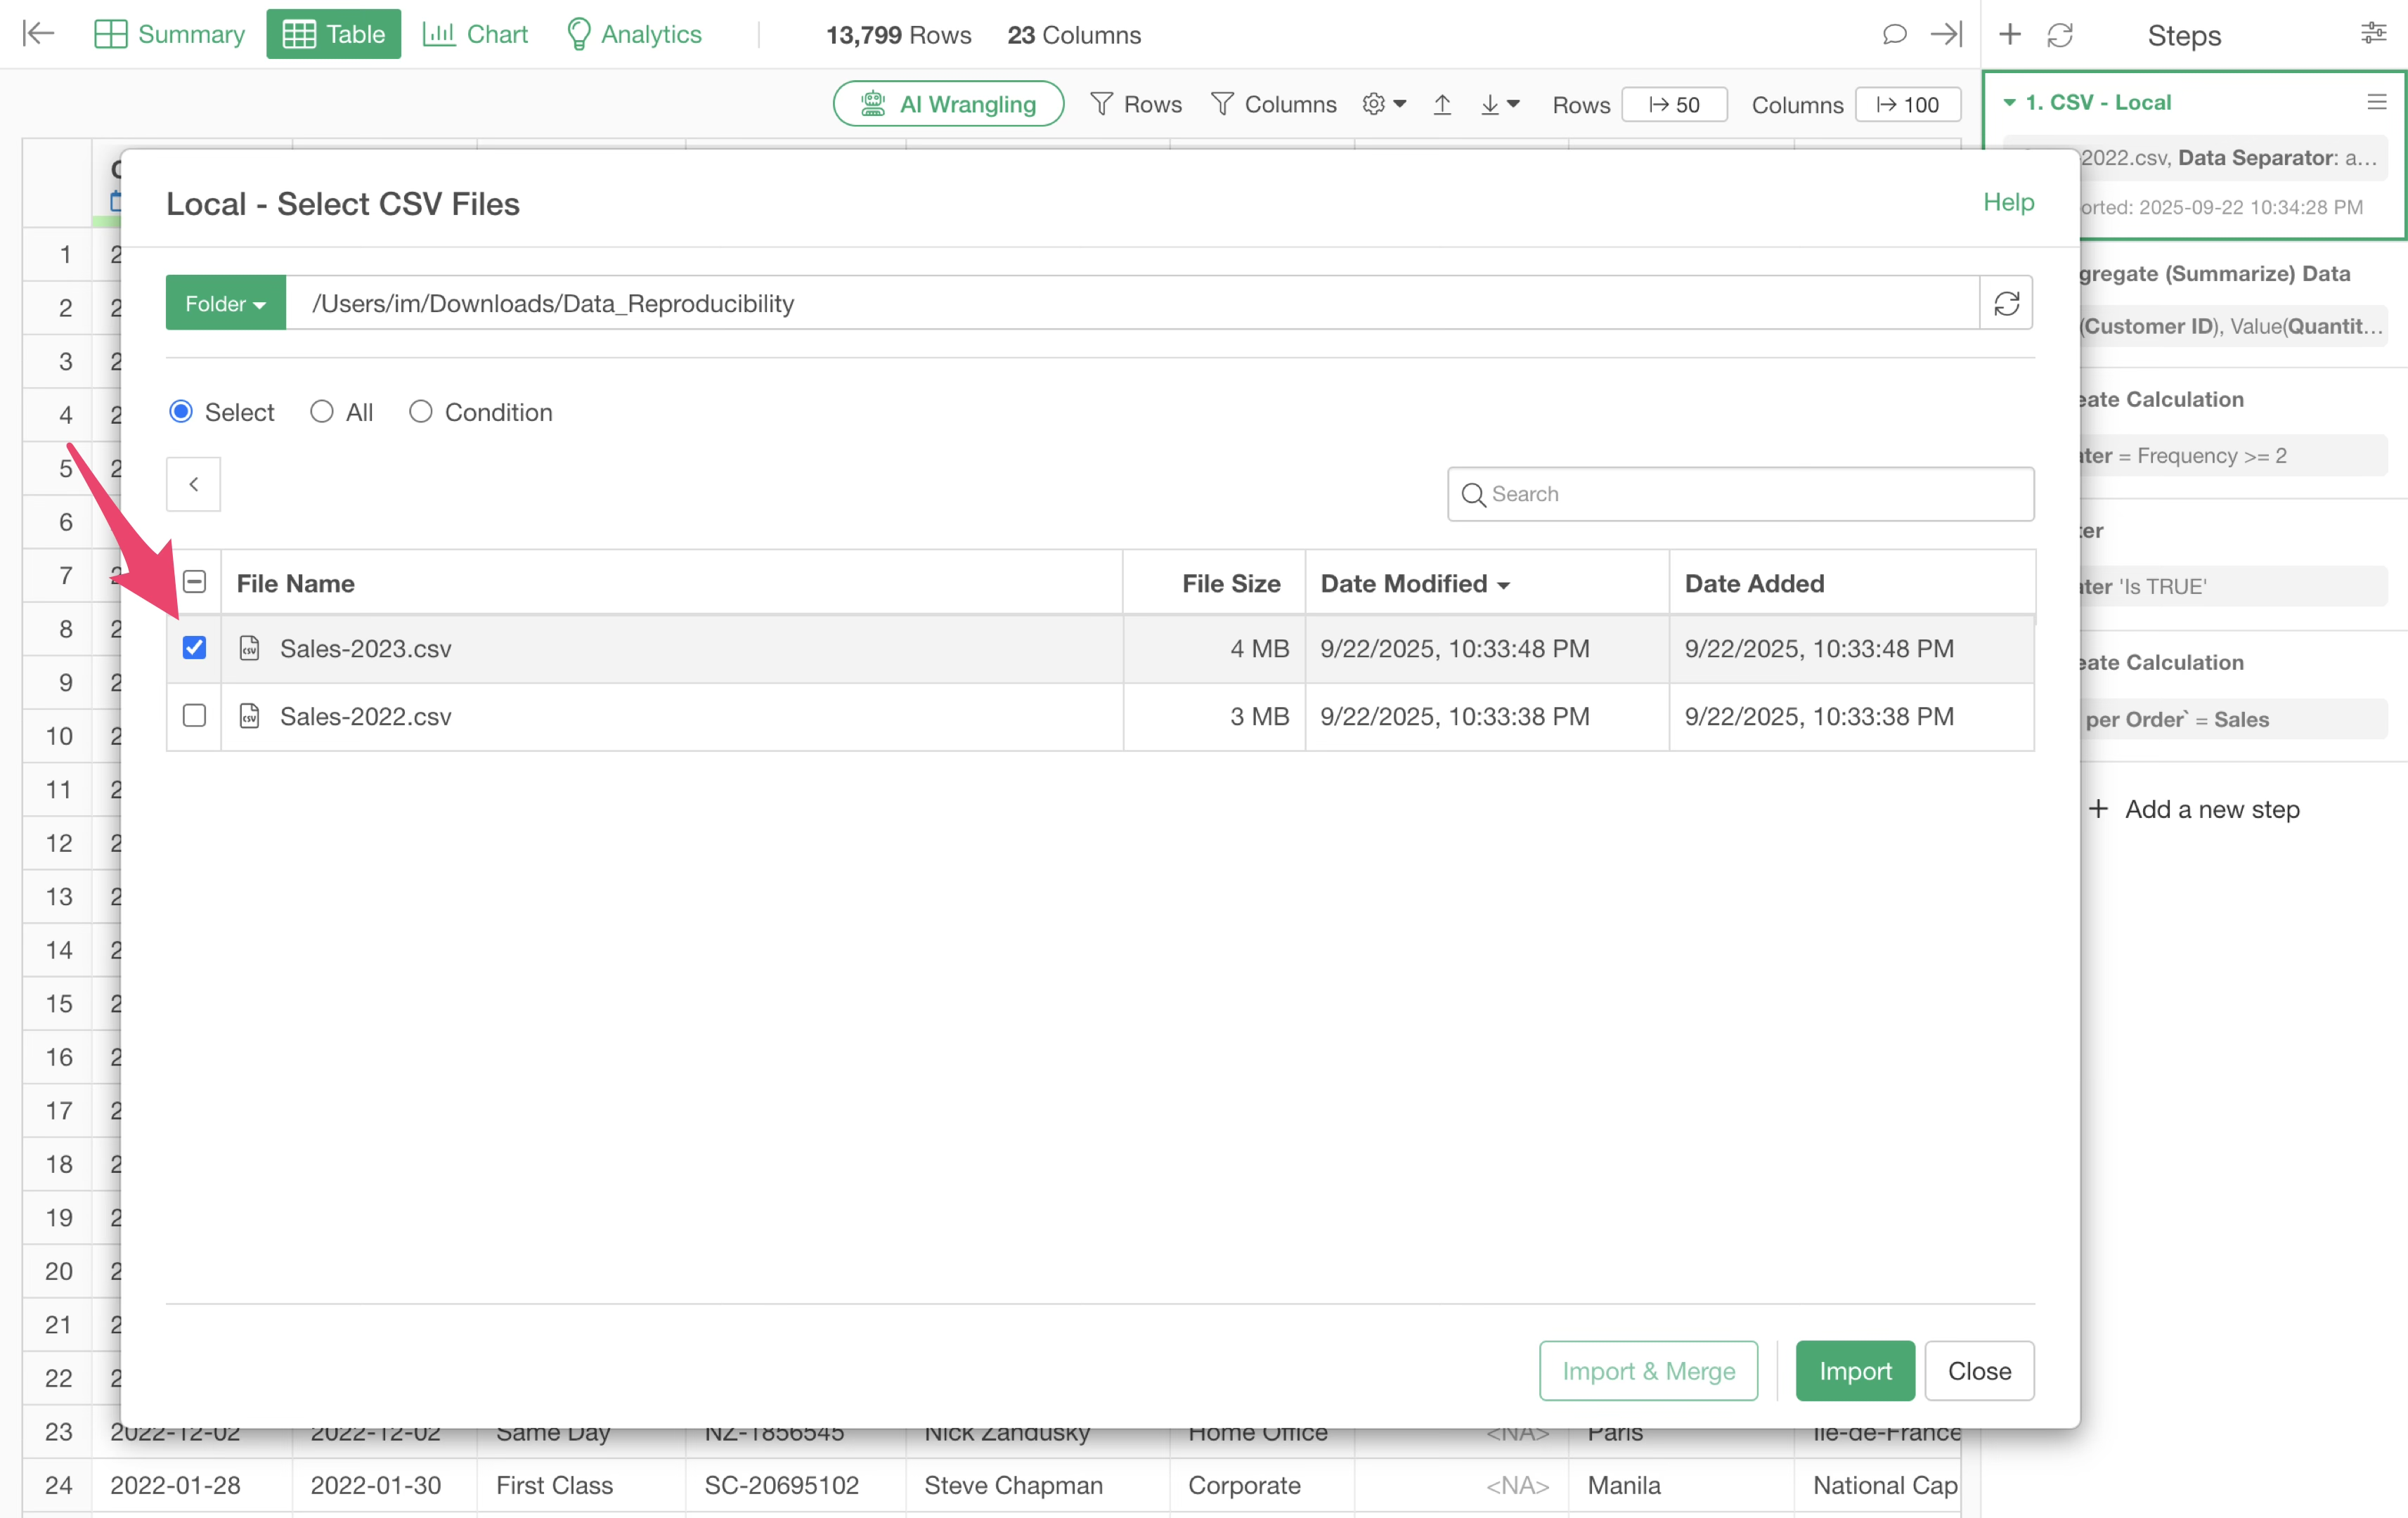This screenshot has height=1518, width=2408.
Task: Select the Condition radio button
Action: 421,412
